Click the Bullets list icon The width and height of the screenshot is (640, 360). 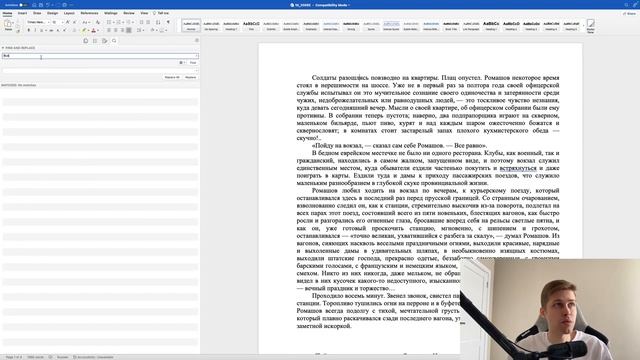[x=109, y=22]
